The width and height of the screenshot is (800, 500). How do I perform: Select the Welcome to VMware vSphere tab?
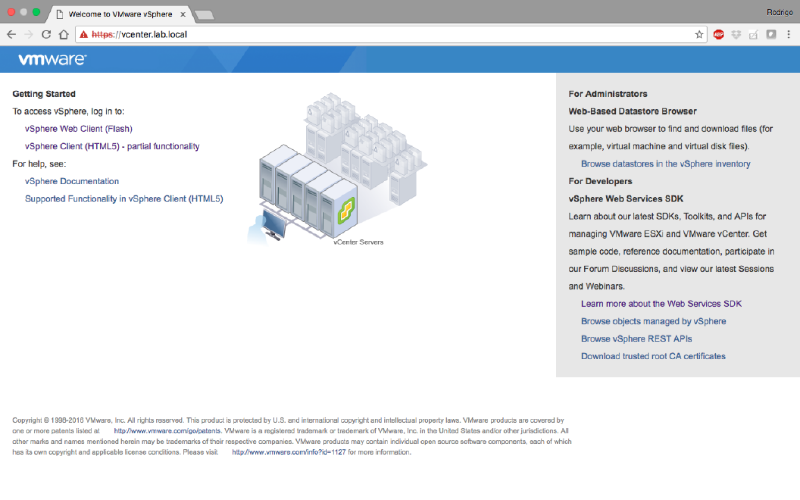pyautogui.click(x=118, y=15)
